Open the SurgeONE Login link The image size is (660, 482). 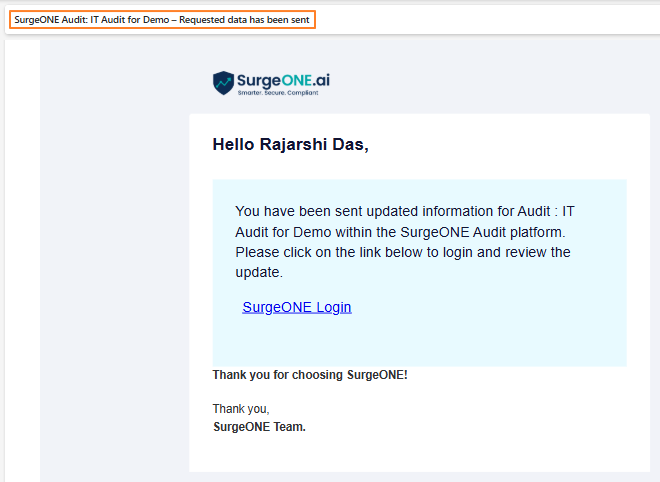[297, 307]
